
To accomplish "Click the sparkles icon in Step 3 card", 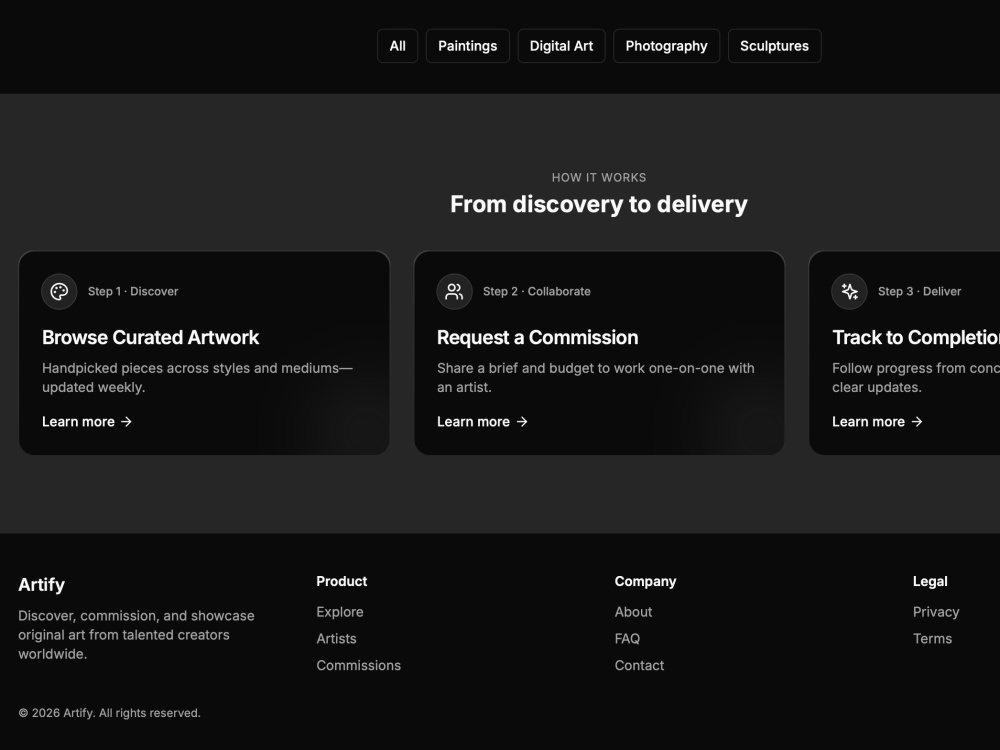I will coord(849,291).
